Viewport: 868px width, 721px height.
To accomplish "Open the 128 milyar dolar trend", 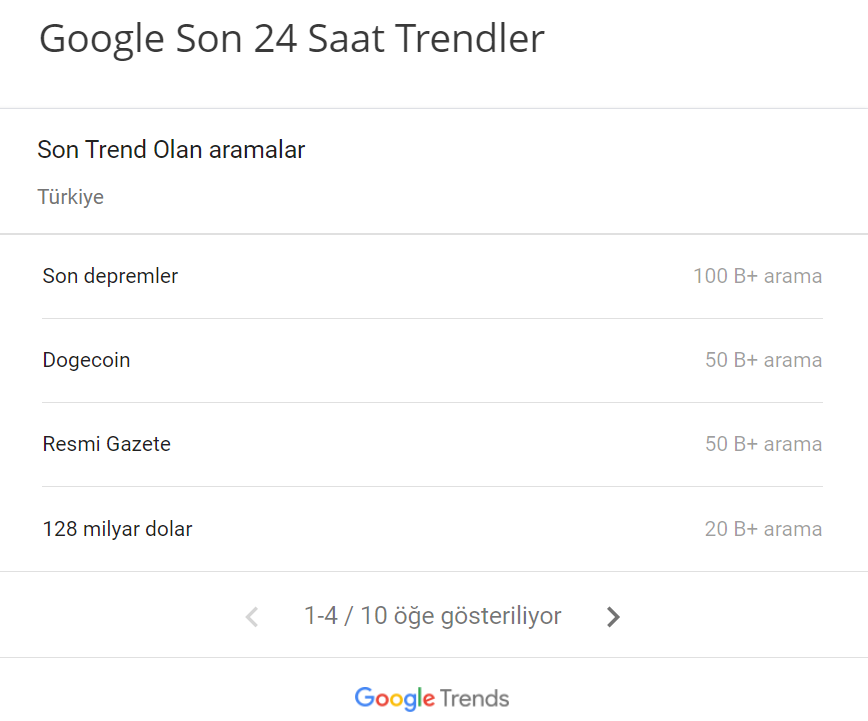I will pyautogui.click(x=117, y=529).
